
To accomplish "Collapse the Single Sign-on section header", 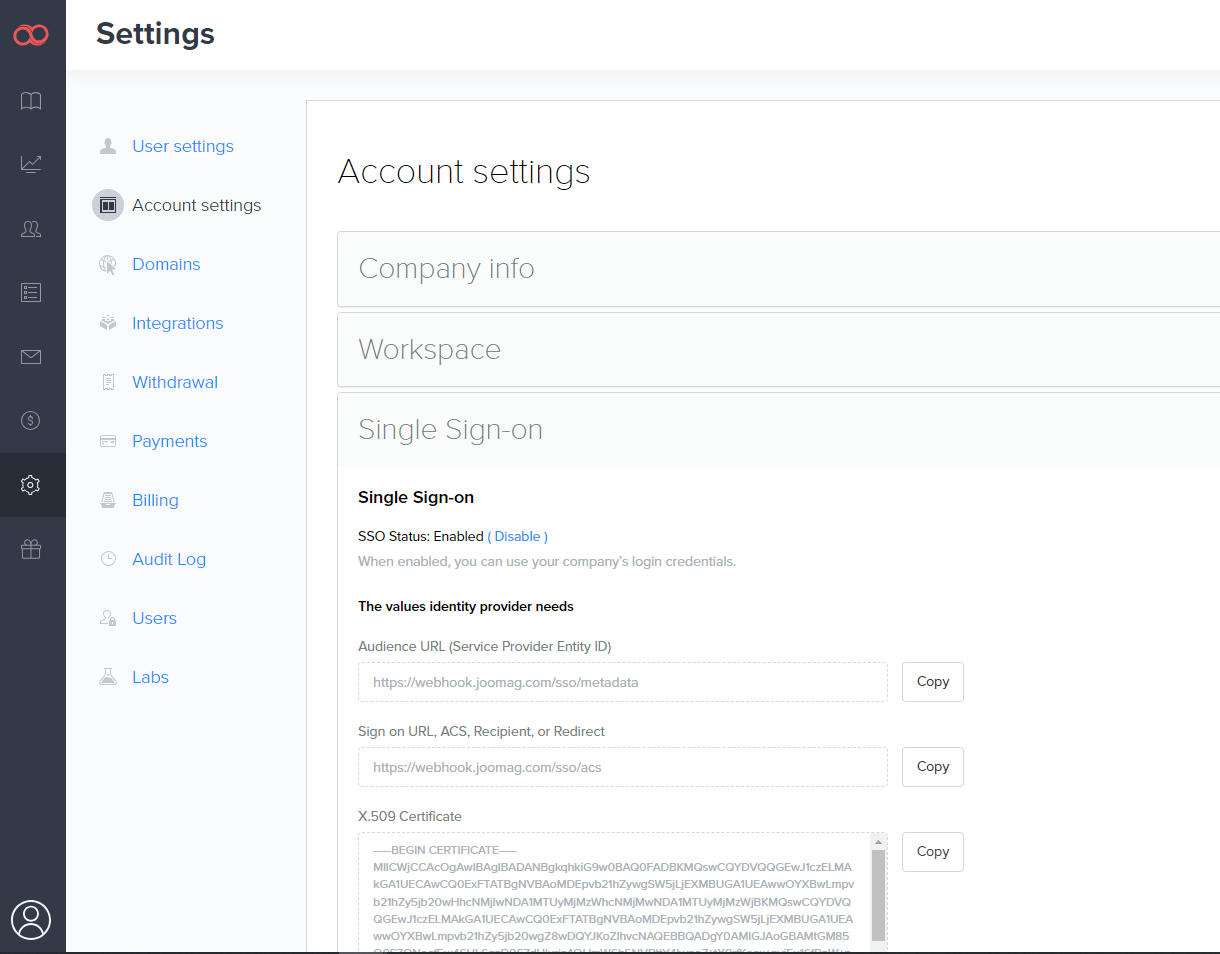I will pos(450,430).
